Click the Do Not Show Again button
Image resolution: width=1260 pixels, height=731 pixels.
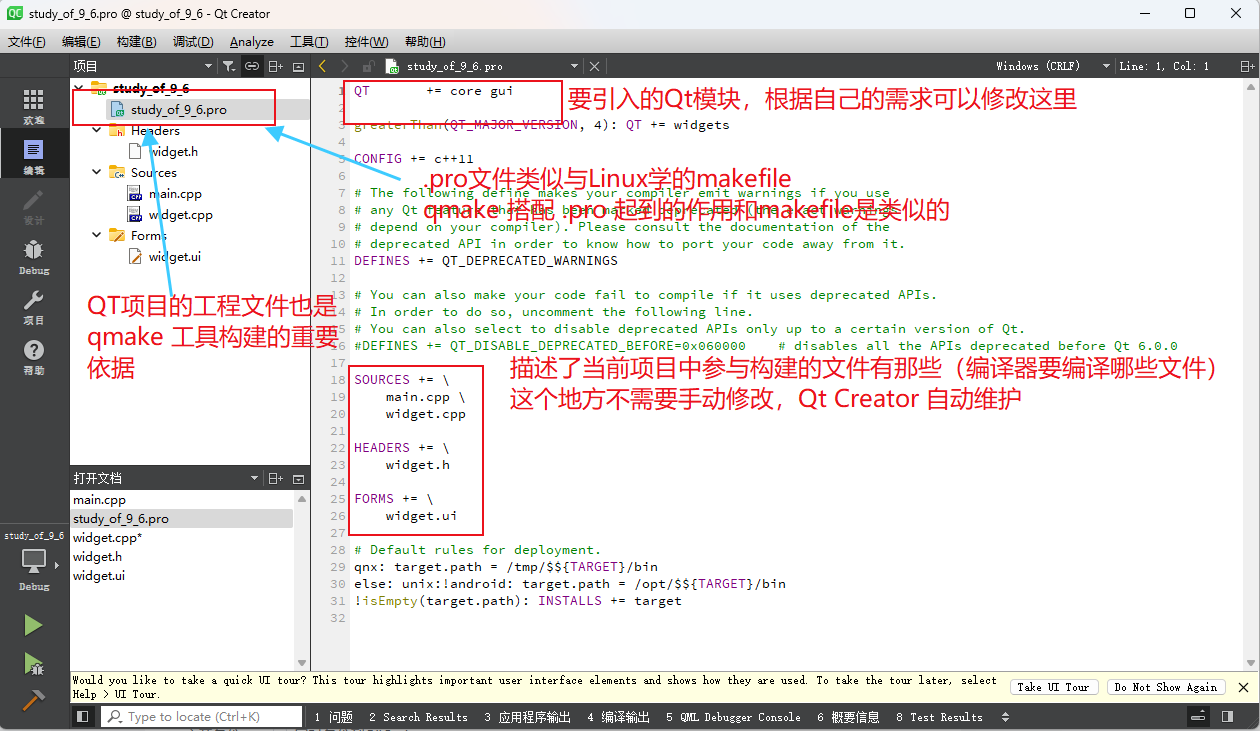1166,687
